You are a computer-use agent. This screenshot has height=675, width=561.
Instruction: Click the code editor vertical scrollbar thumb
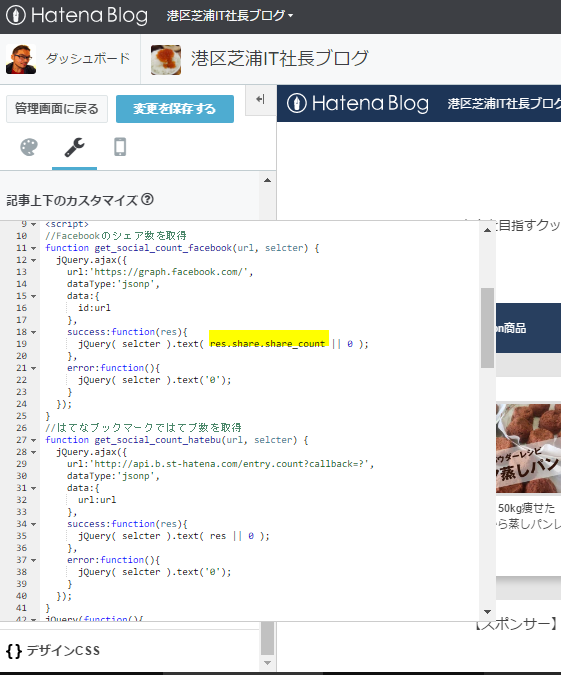(487, 328)
